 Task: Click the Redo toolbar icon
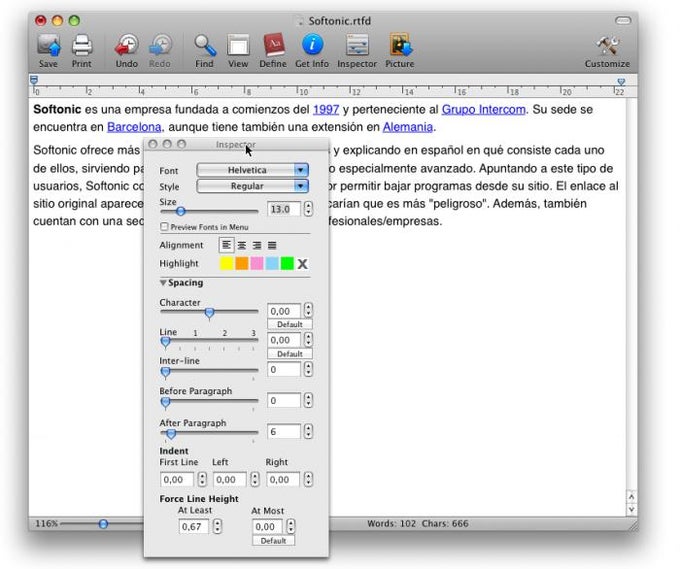[160, 45]
